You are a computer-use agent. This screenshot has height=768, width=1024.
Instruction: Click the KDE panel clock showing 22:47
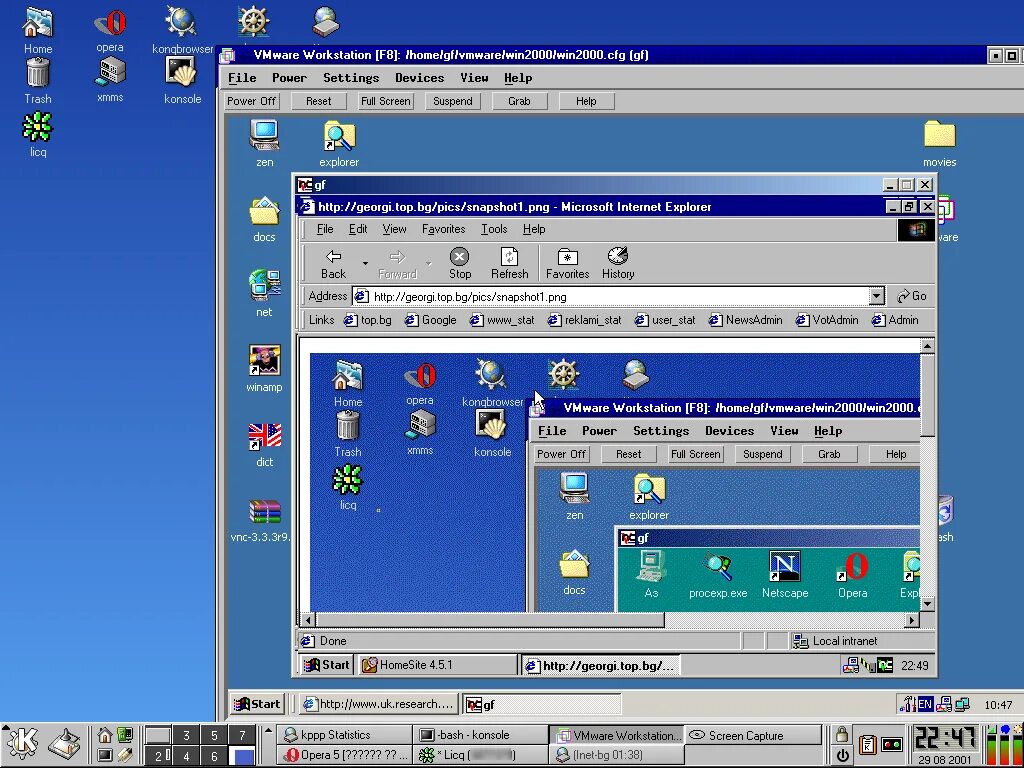click(x=945, y=738)
